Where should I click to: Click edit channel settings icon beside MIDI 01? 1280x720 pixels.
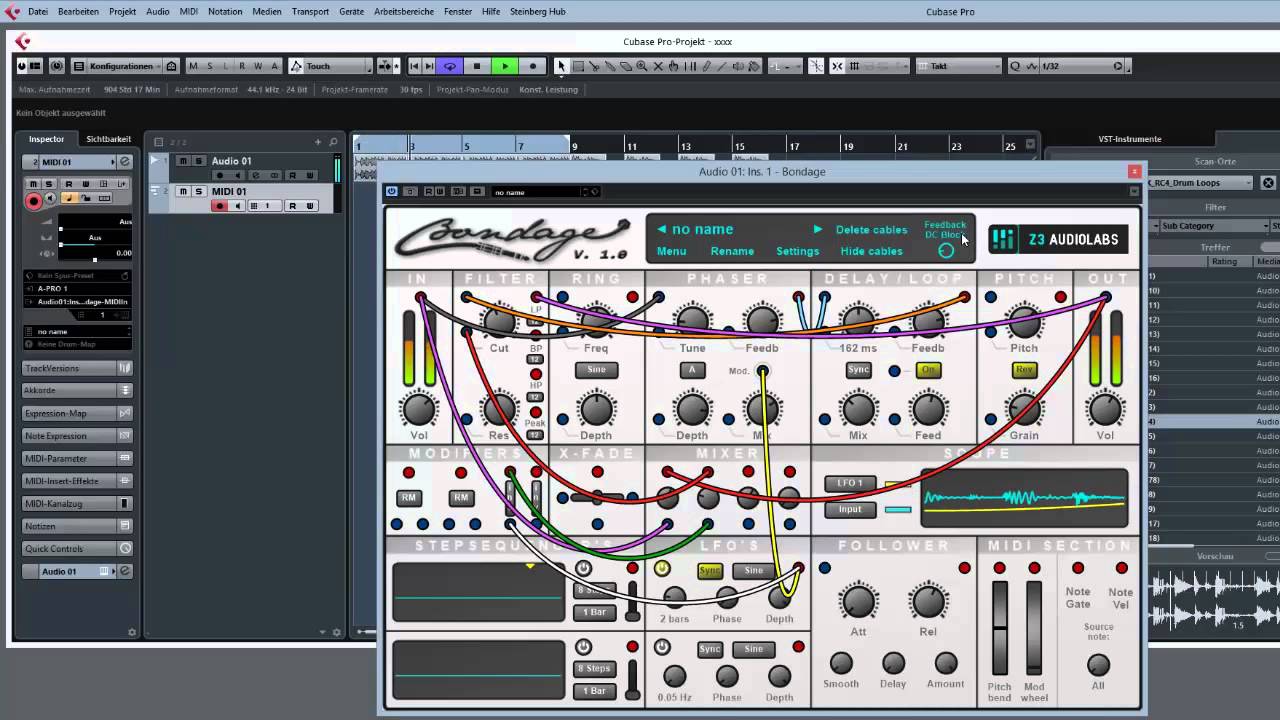[x=125, y=162]
